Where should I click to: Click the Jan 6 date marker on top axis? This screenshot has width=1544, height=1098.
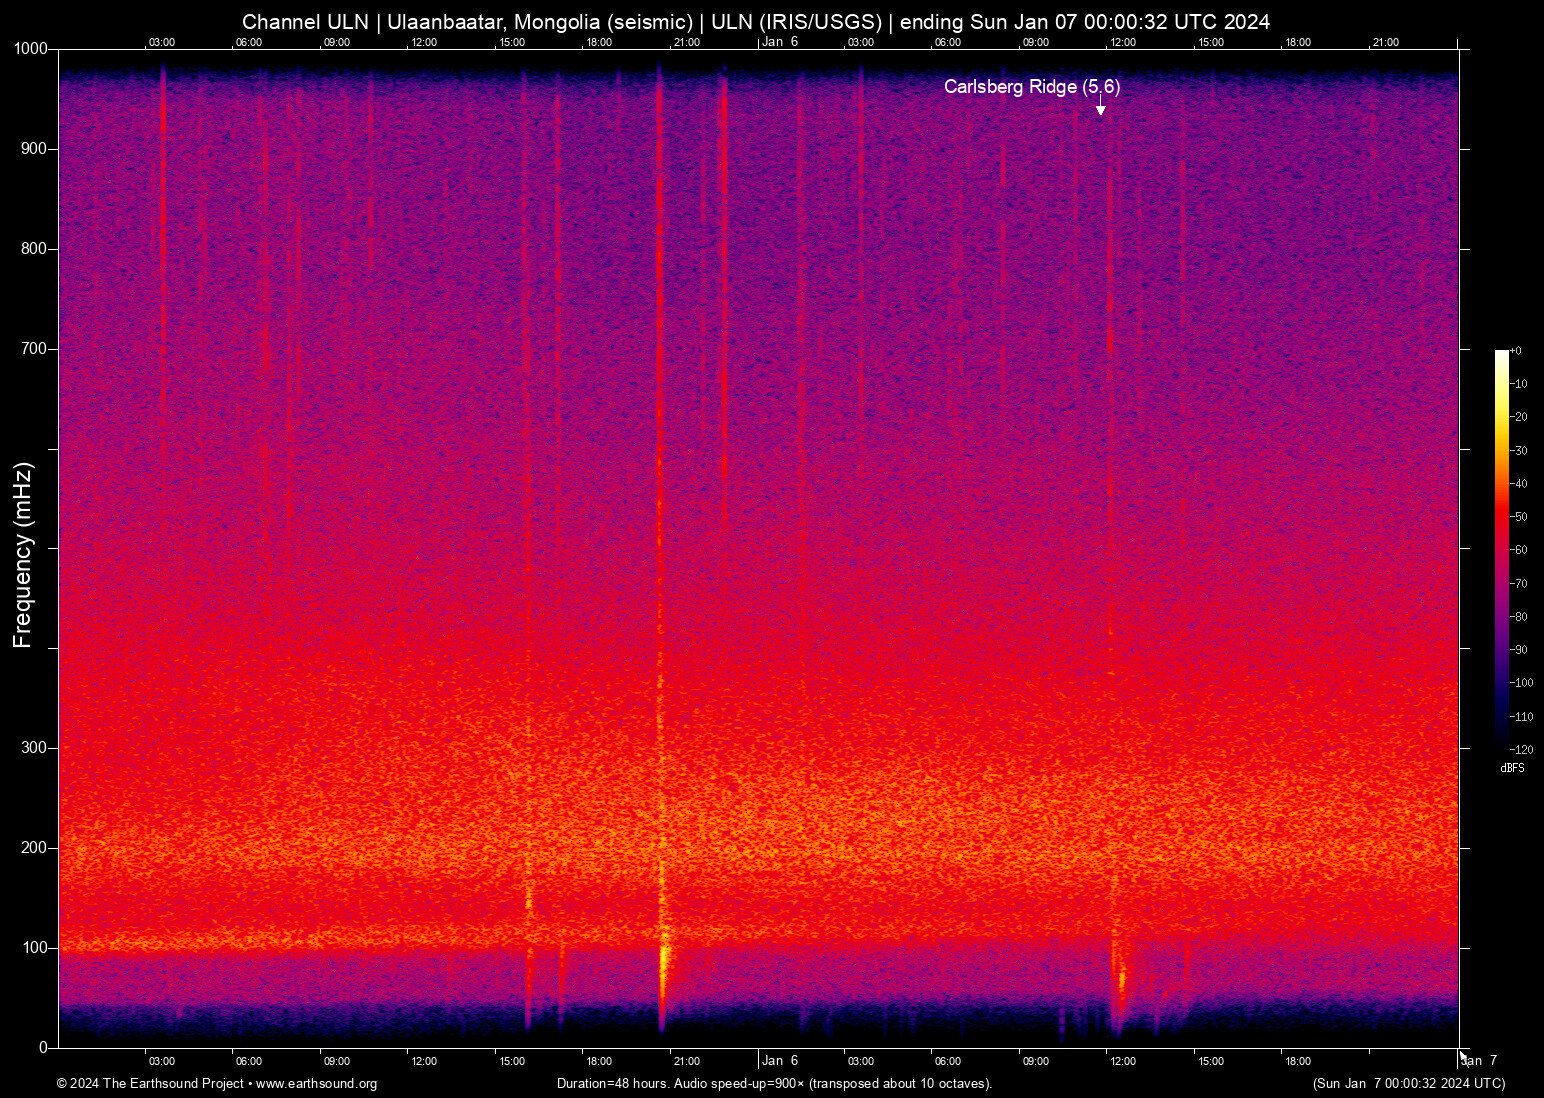click(779, 43)
